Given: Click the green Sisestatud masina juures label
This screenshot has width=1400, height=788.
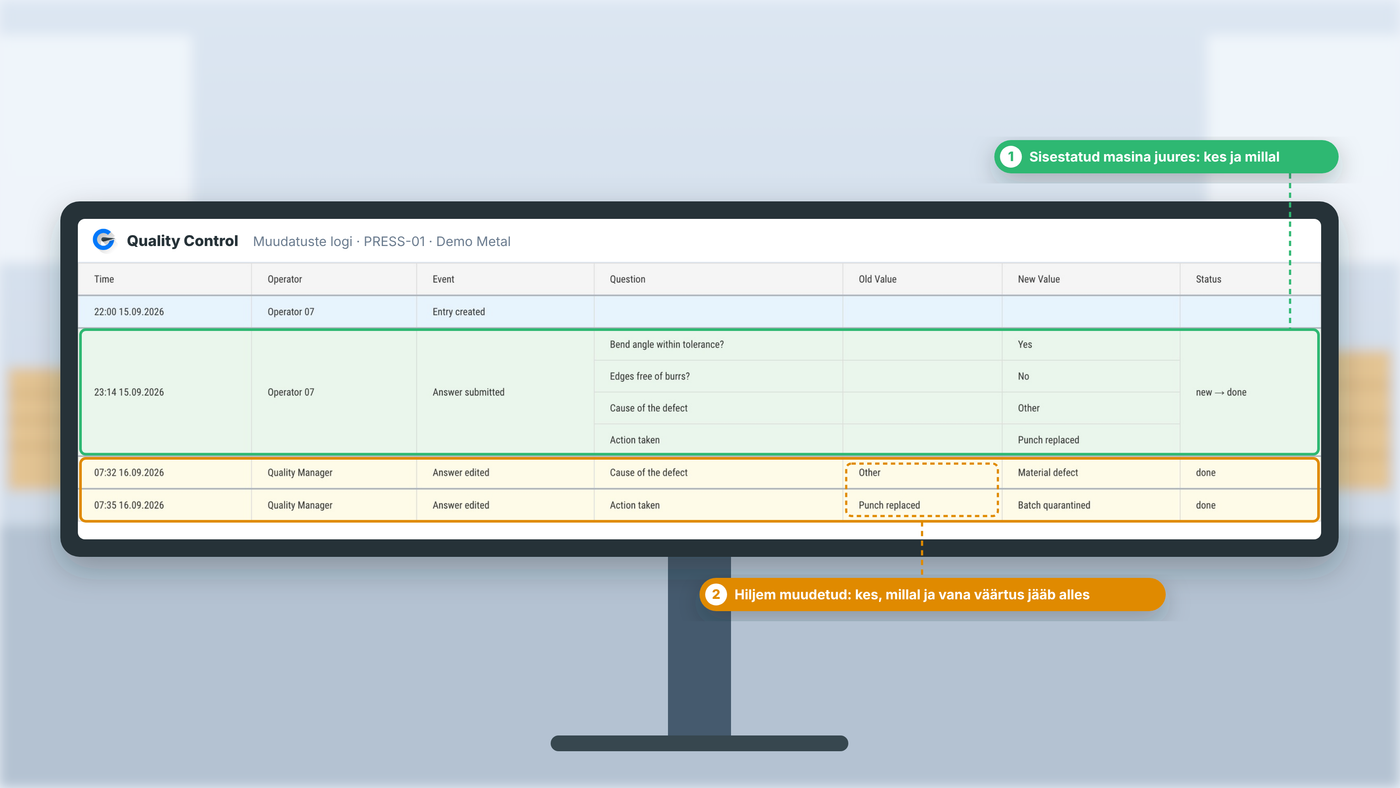Looking at the screenshot, I should coord(1154,157).
